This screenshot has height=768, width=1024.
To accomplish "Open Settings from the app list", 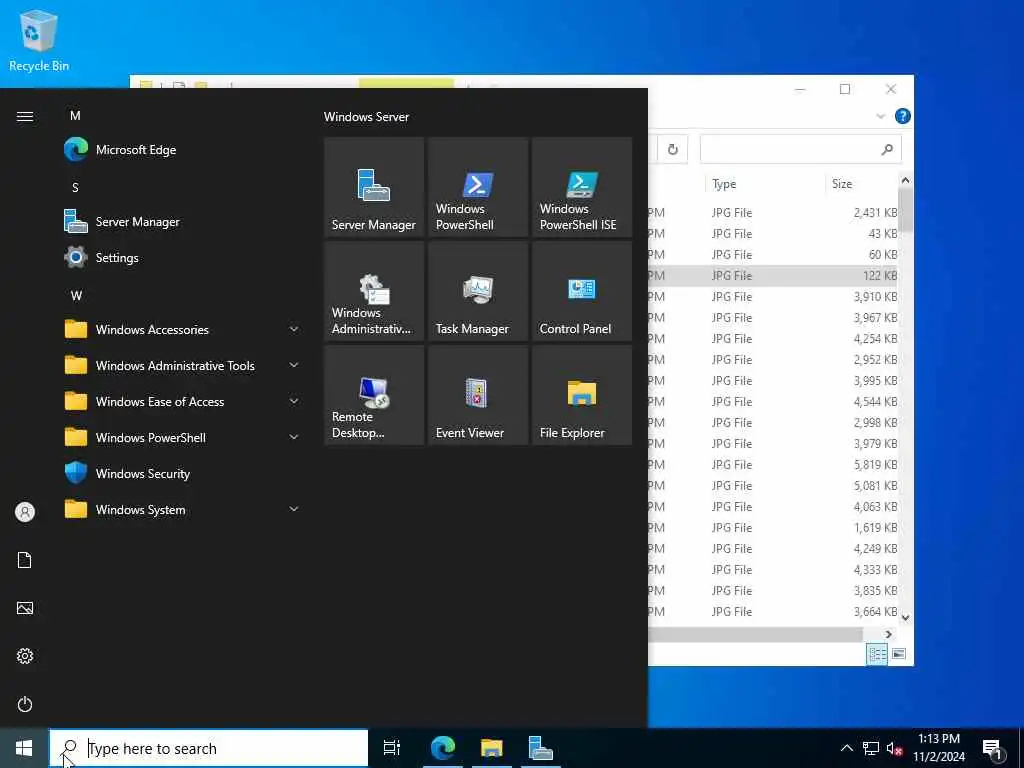I will [183, 257].
